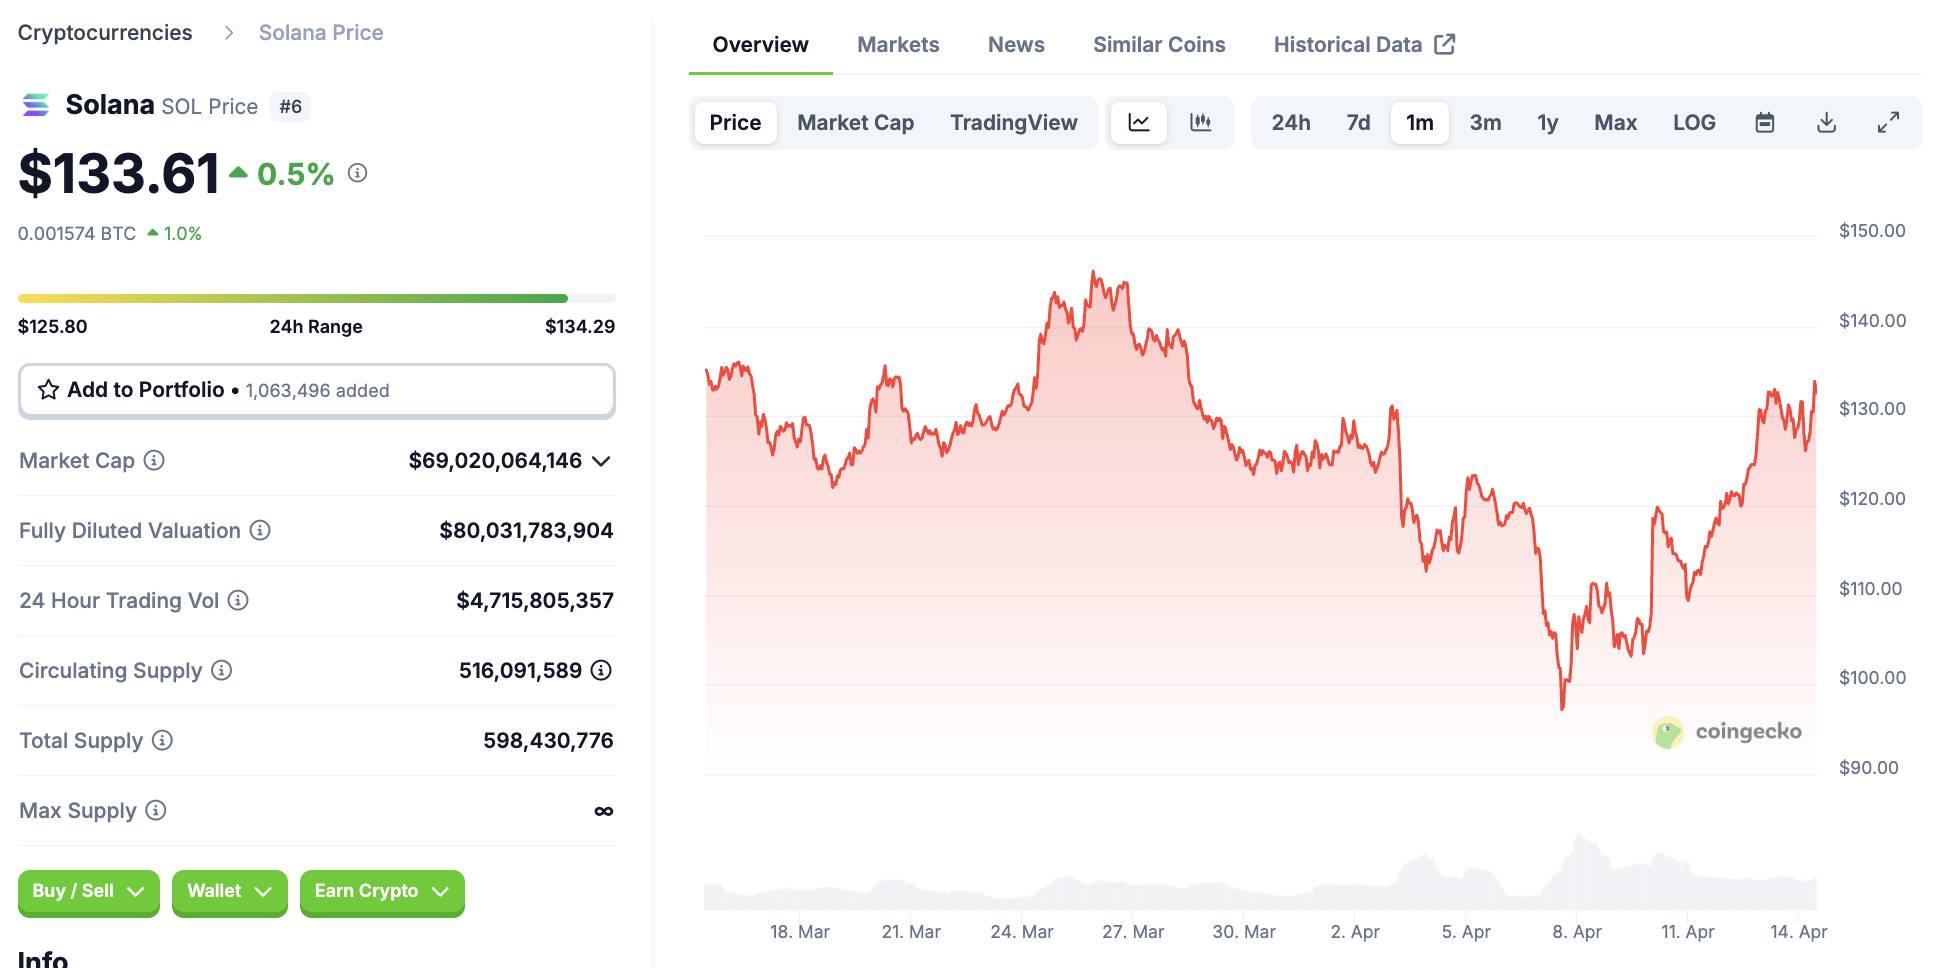Download the chart data

[1826, 123]
